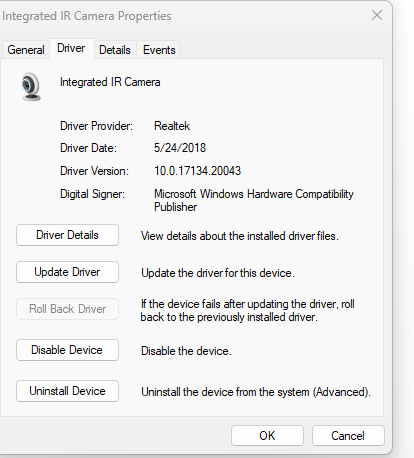Click the "Driver Date:" label
This screenshot has width=414, height=458.
click(x=88, y=148)
